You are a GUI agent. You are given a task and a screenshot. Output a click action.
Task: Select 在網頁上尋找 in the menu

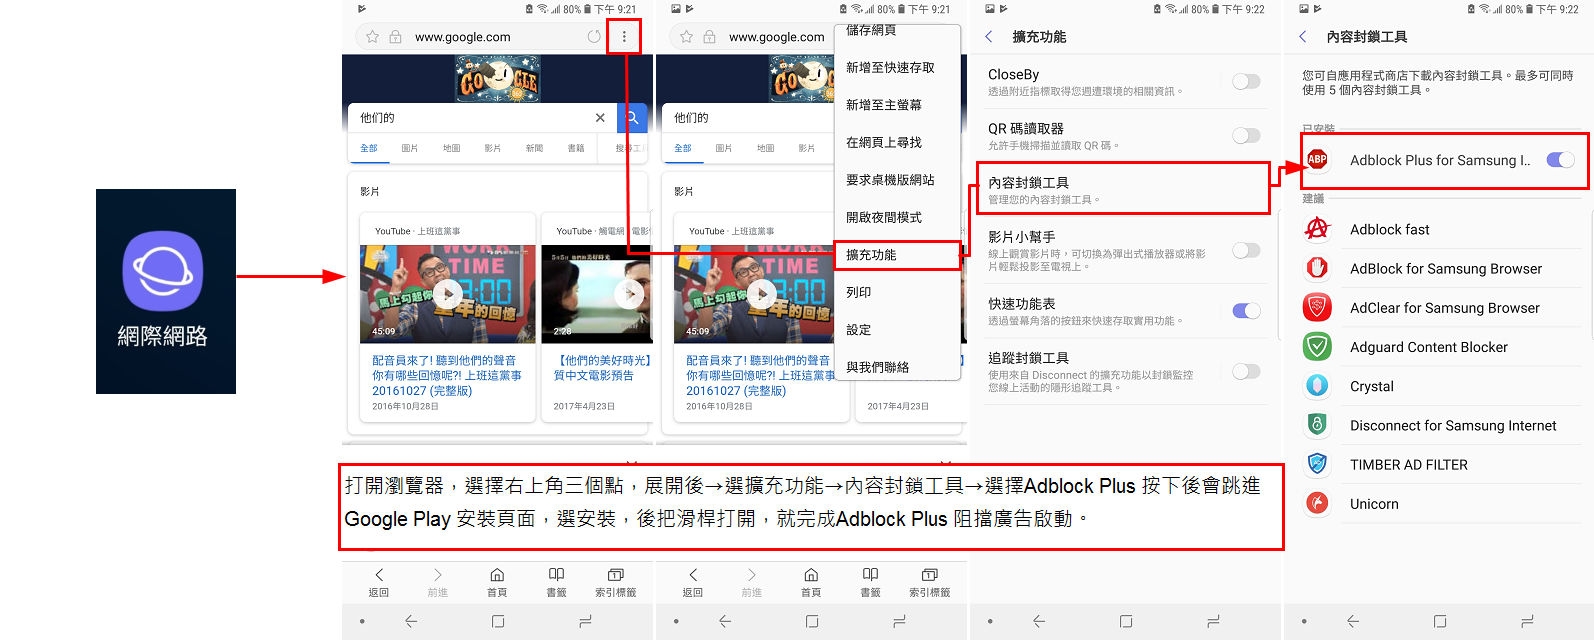pyautogui.click(x=898, y=143)
